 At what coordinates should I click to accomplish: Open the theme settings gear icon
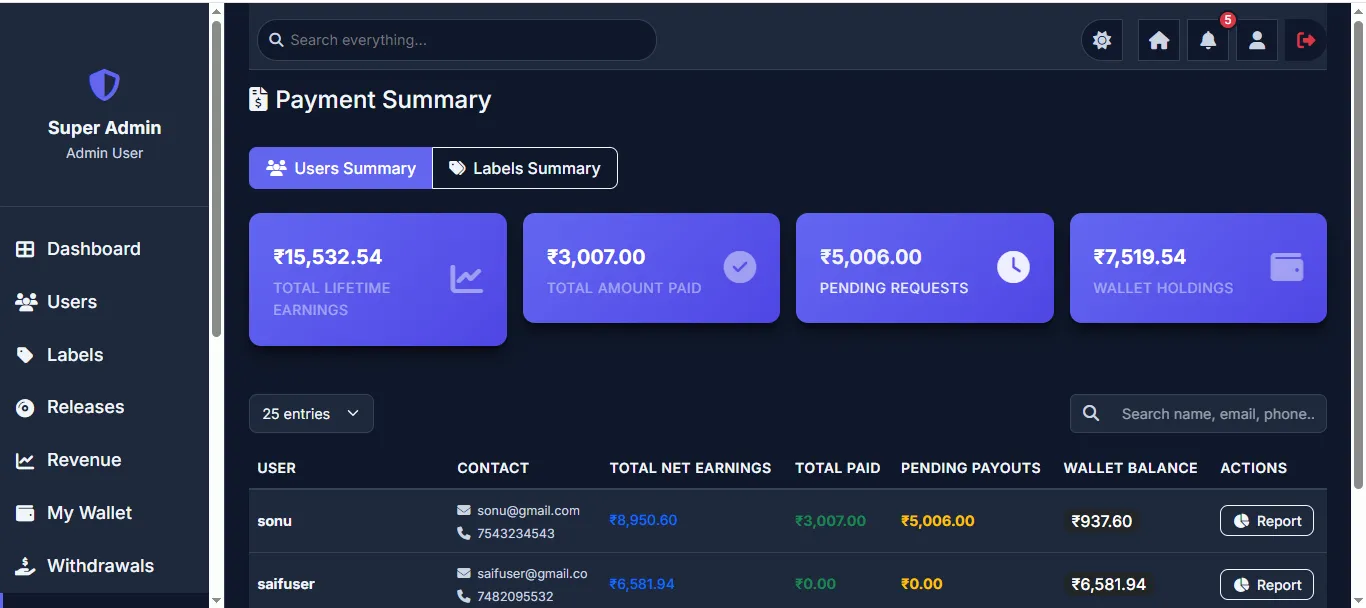click(1102, 40)
